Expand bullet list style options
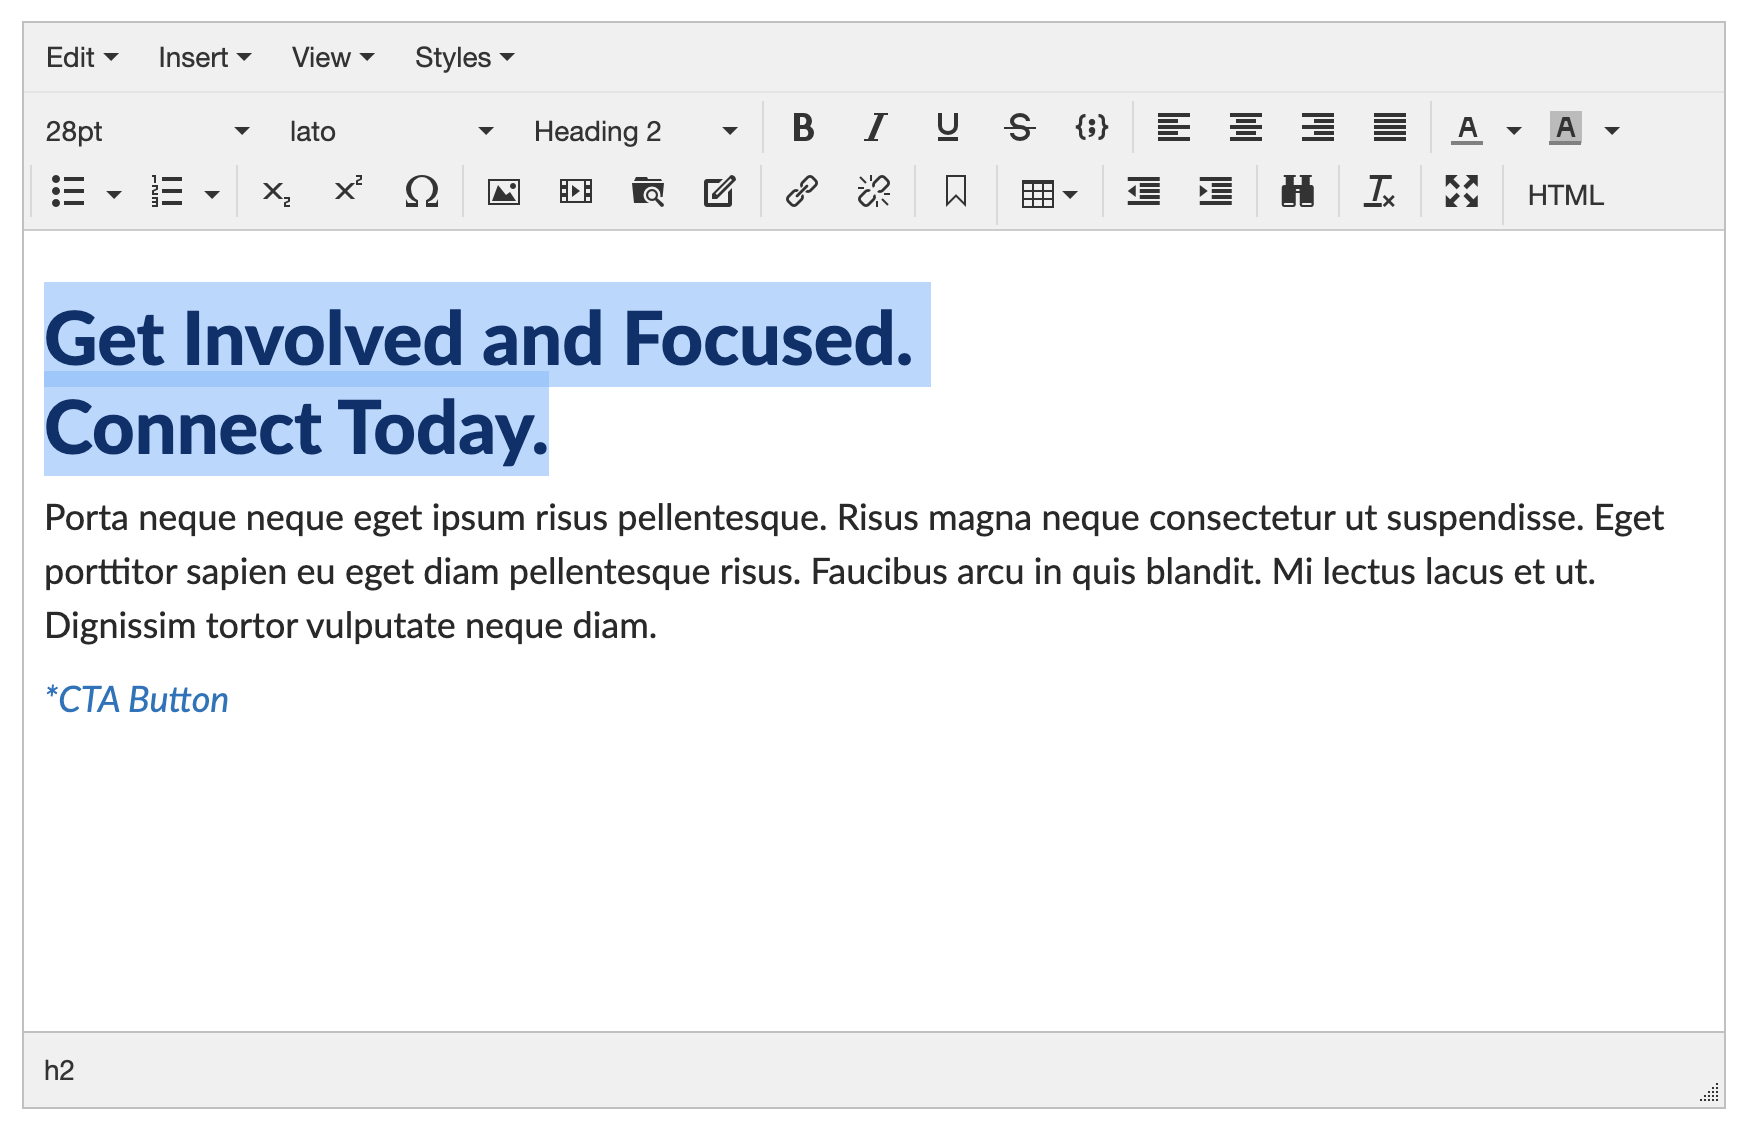Viewport: 1740px width, 1134px height. click(114, 194)
